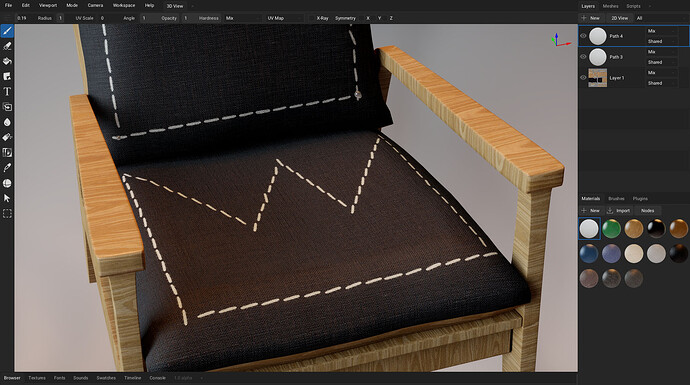
Task: Select the Brush tool
Action: point(7,31)
